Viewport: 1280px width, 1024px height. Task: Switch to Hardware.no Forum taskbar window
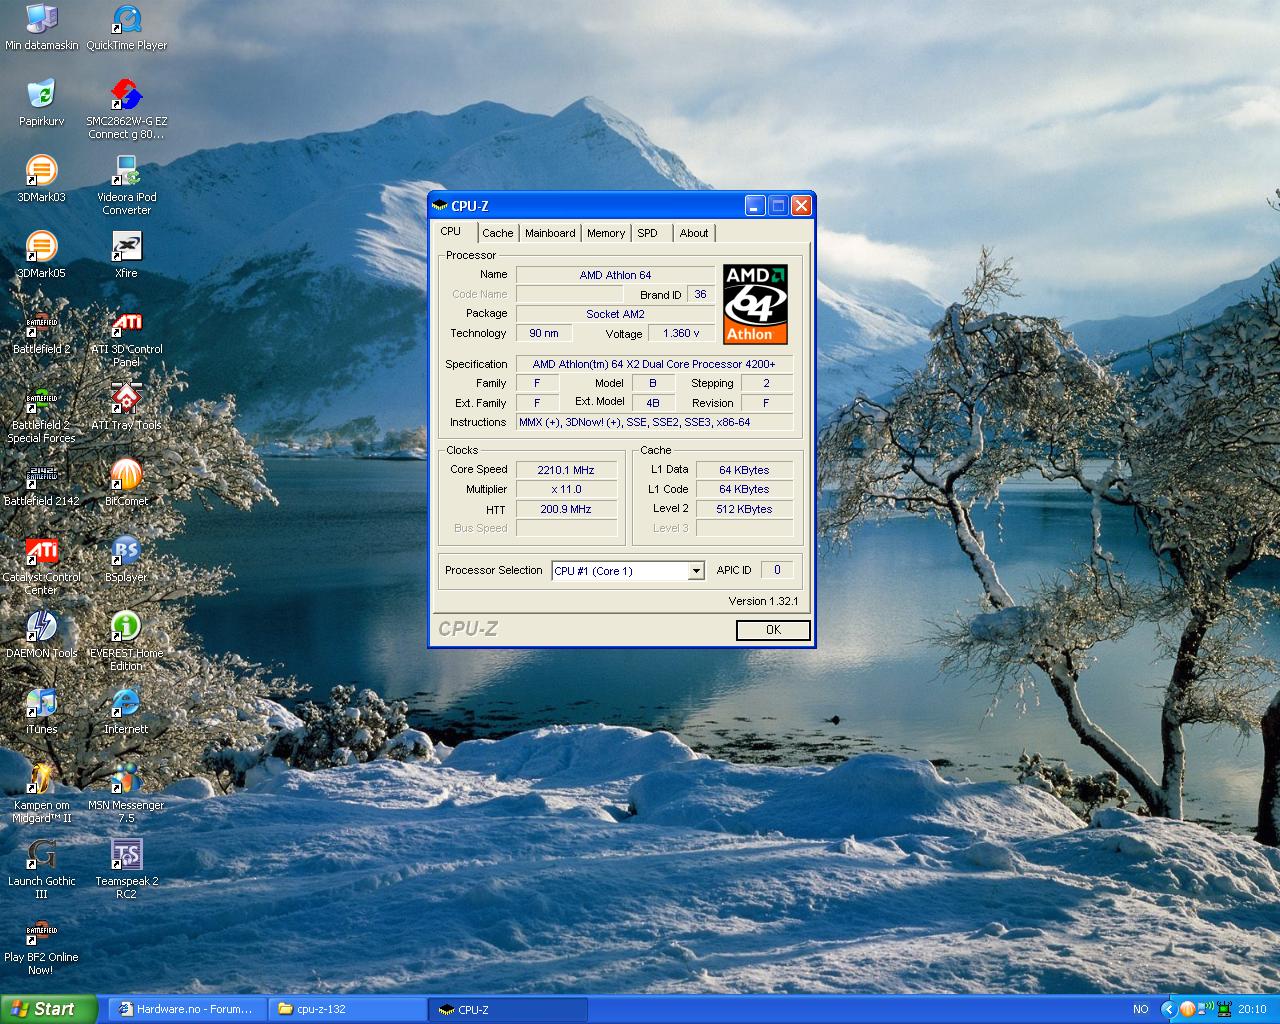[x=187, y=1009]
